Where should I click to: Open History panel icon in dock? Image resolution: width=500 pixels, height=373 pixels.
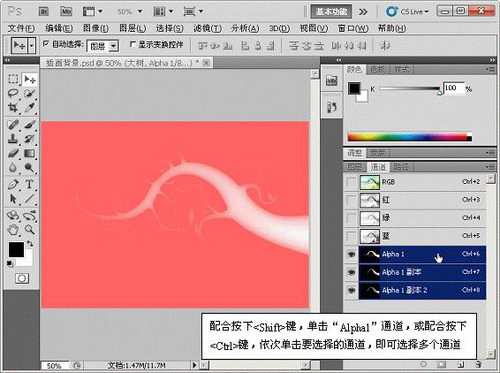point(331,107)
